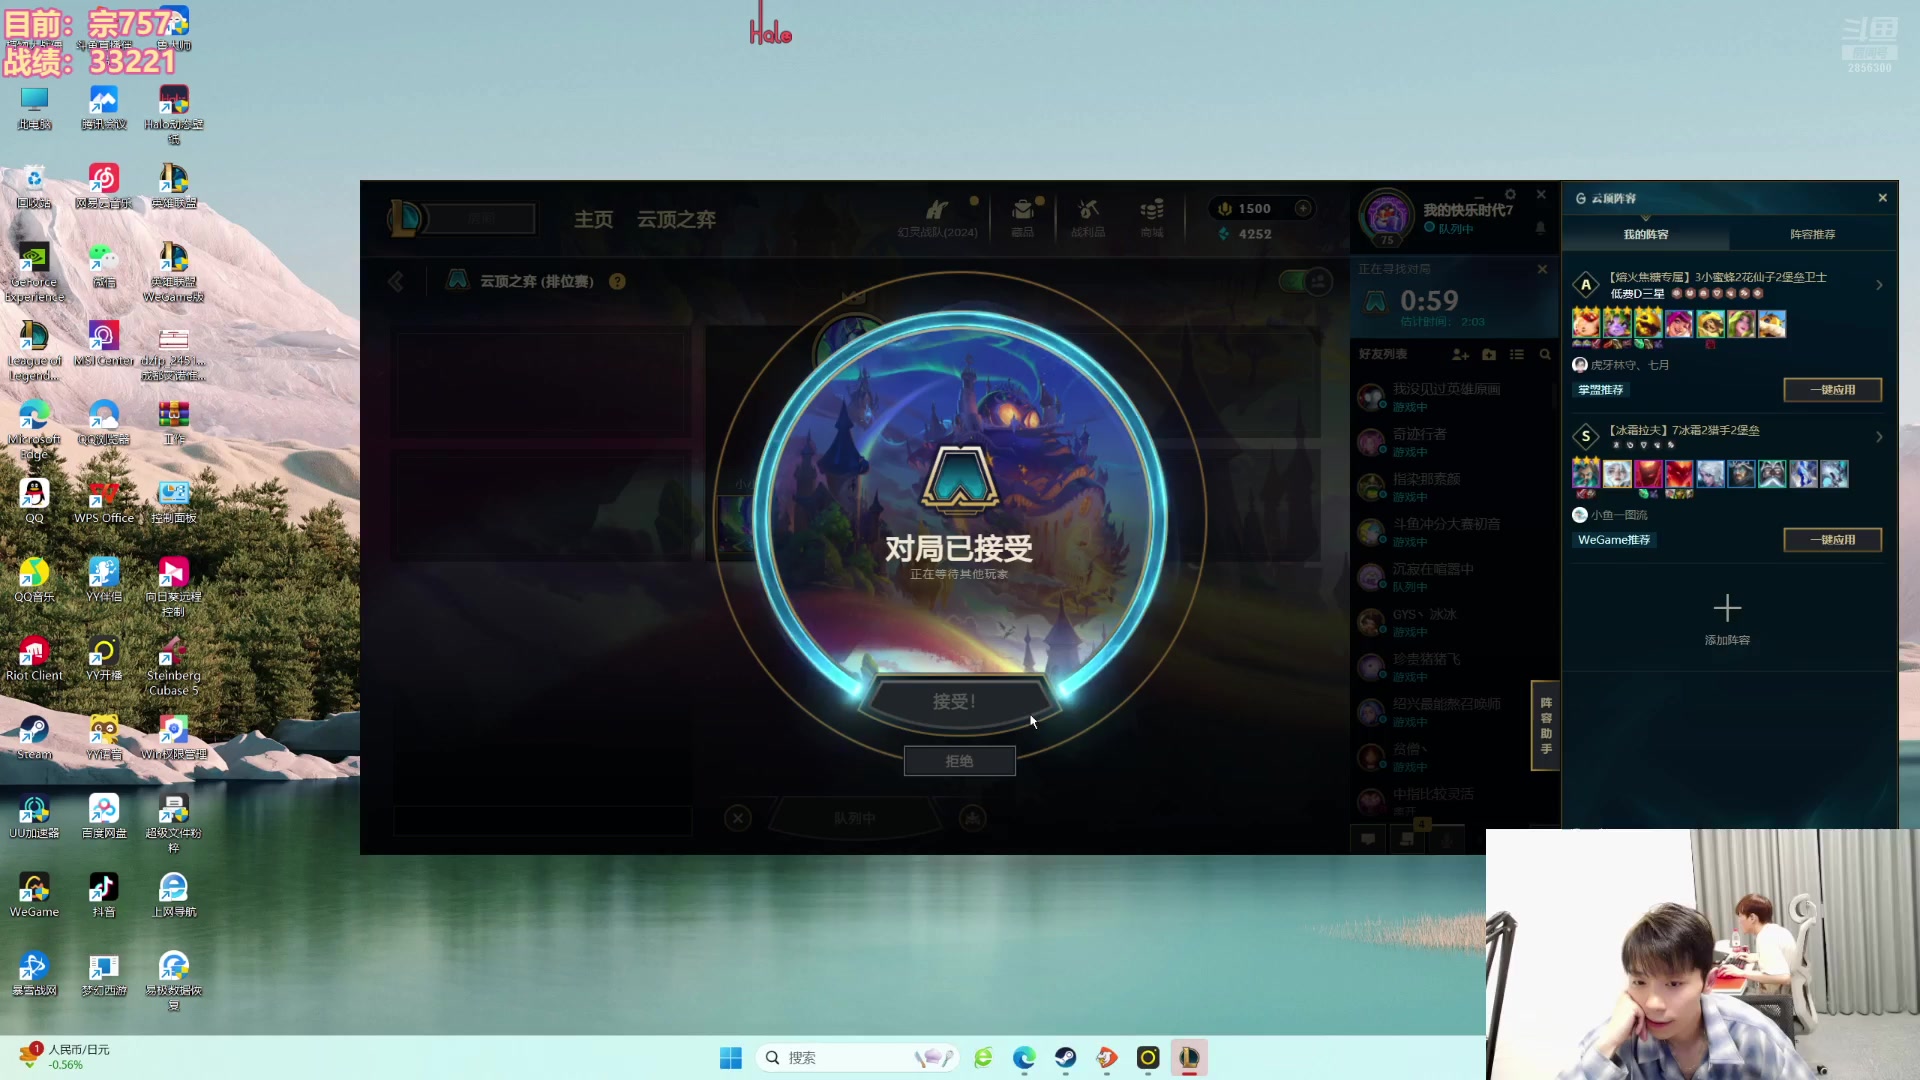
Task: Open the GeForce Experience desktop icon
Action: (x=34, y=273)
